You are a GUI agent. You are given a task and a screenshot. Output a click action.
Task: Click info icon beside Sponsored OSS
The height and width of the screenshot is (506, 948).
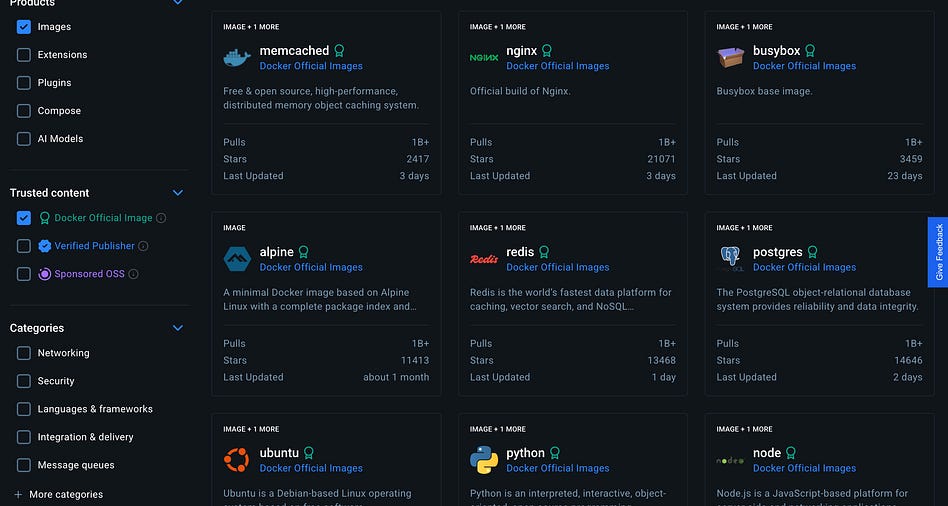pos(134,274)
